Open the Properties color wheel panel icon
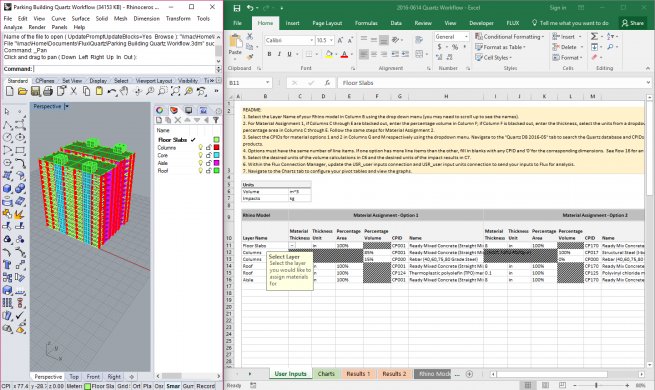 tap(160, 110)
